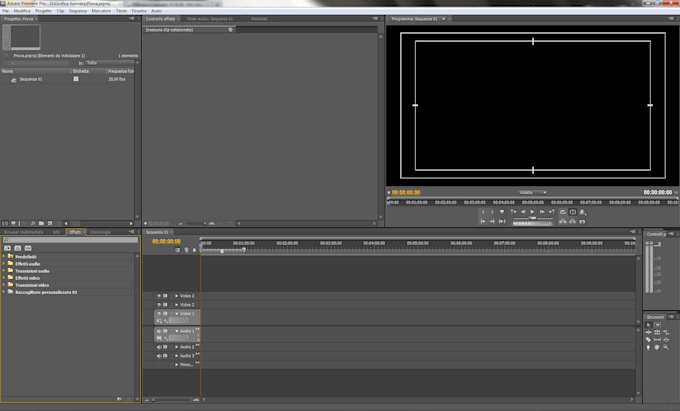Viewport: 680px width, 411px height.
Task: Click Go to In point button
Action: (x=483, y=222)
